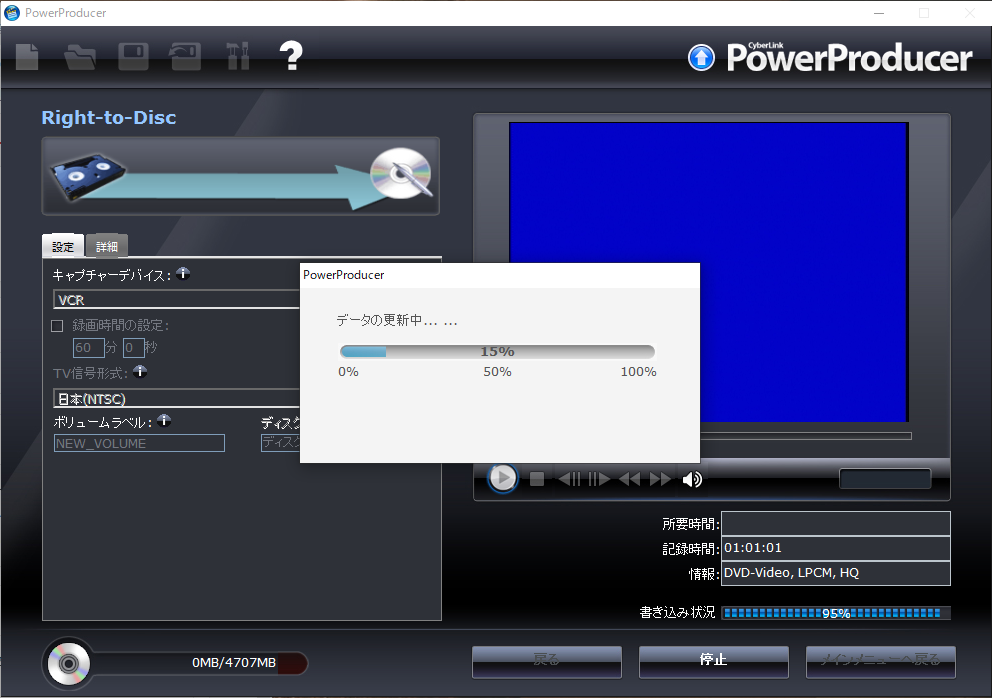Click the minutes field showing 60
This screenshot has width=992, height=698.
pyautogui.click(x=89, y=347)
